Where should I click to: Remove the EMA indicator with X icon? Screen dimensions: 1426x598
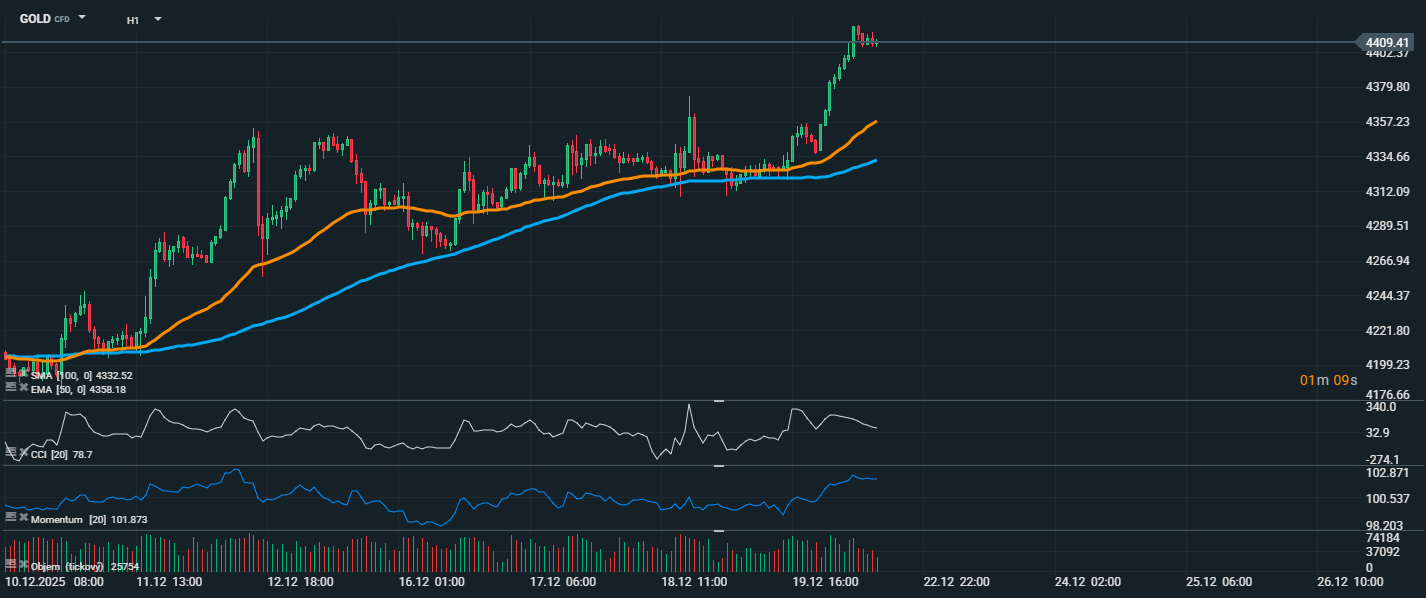coord(23,386)
